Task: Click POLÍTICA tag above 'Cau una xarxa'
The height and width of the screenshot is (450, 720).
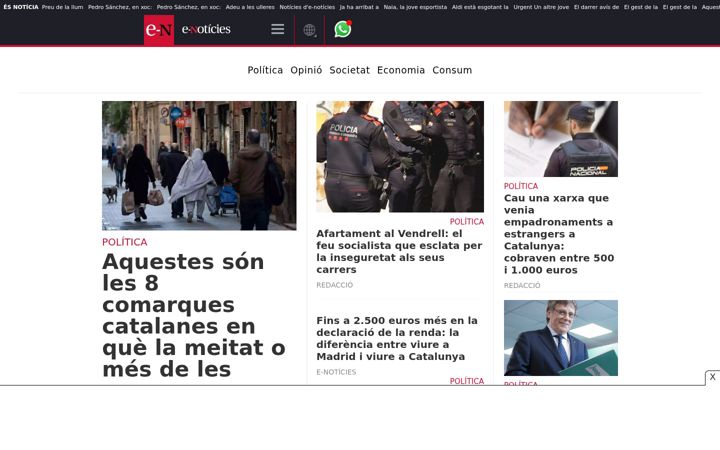Action: [521, 186]
